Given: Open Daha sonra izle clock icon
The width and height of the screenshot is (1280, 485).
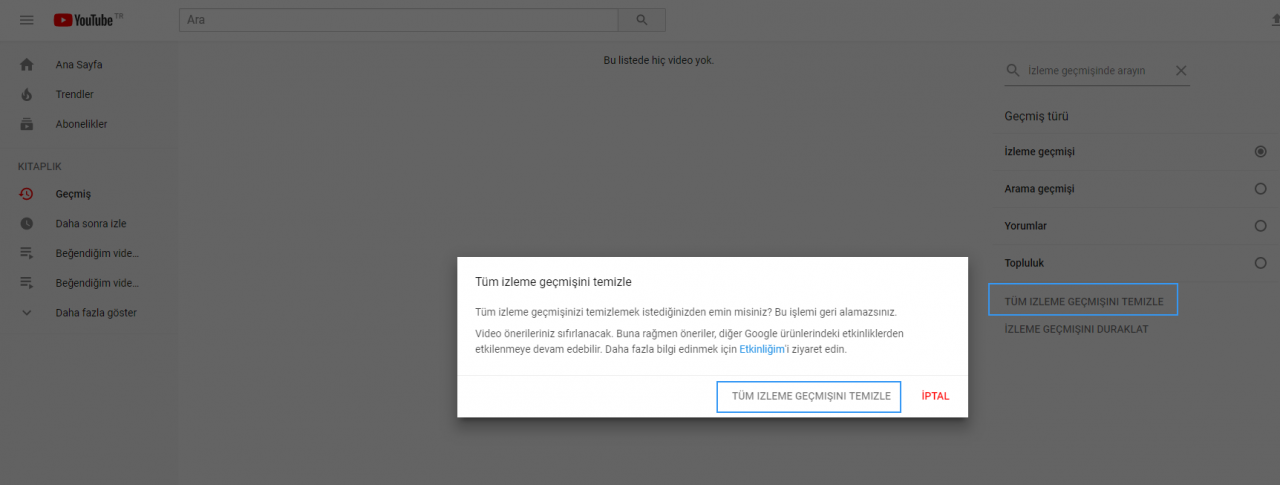Looking at the screenshot, I should [27, 224].
